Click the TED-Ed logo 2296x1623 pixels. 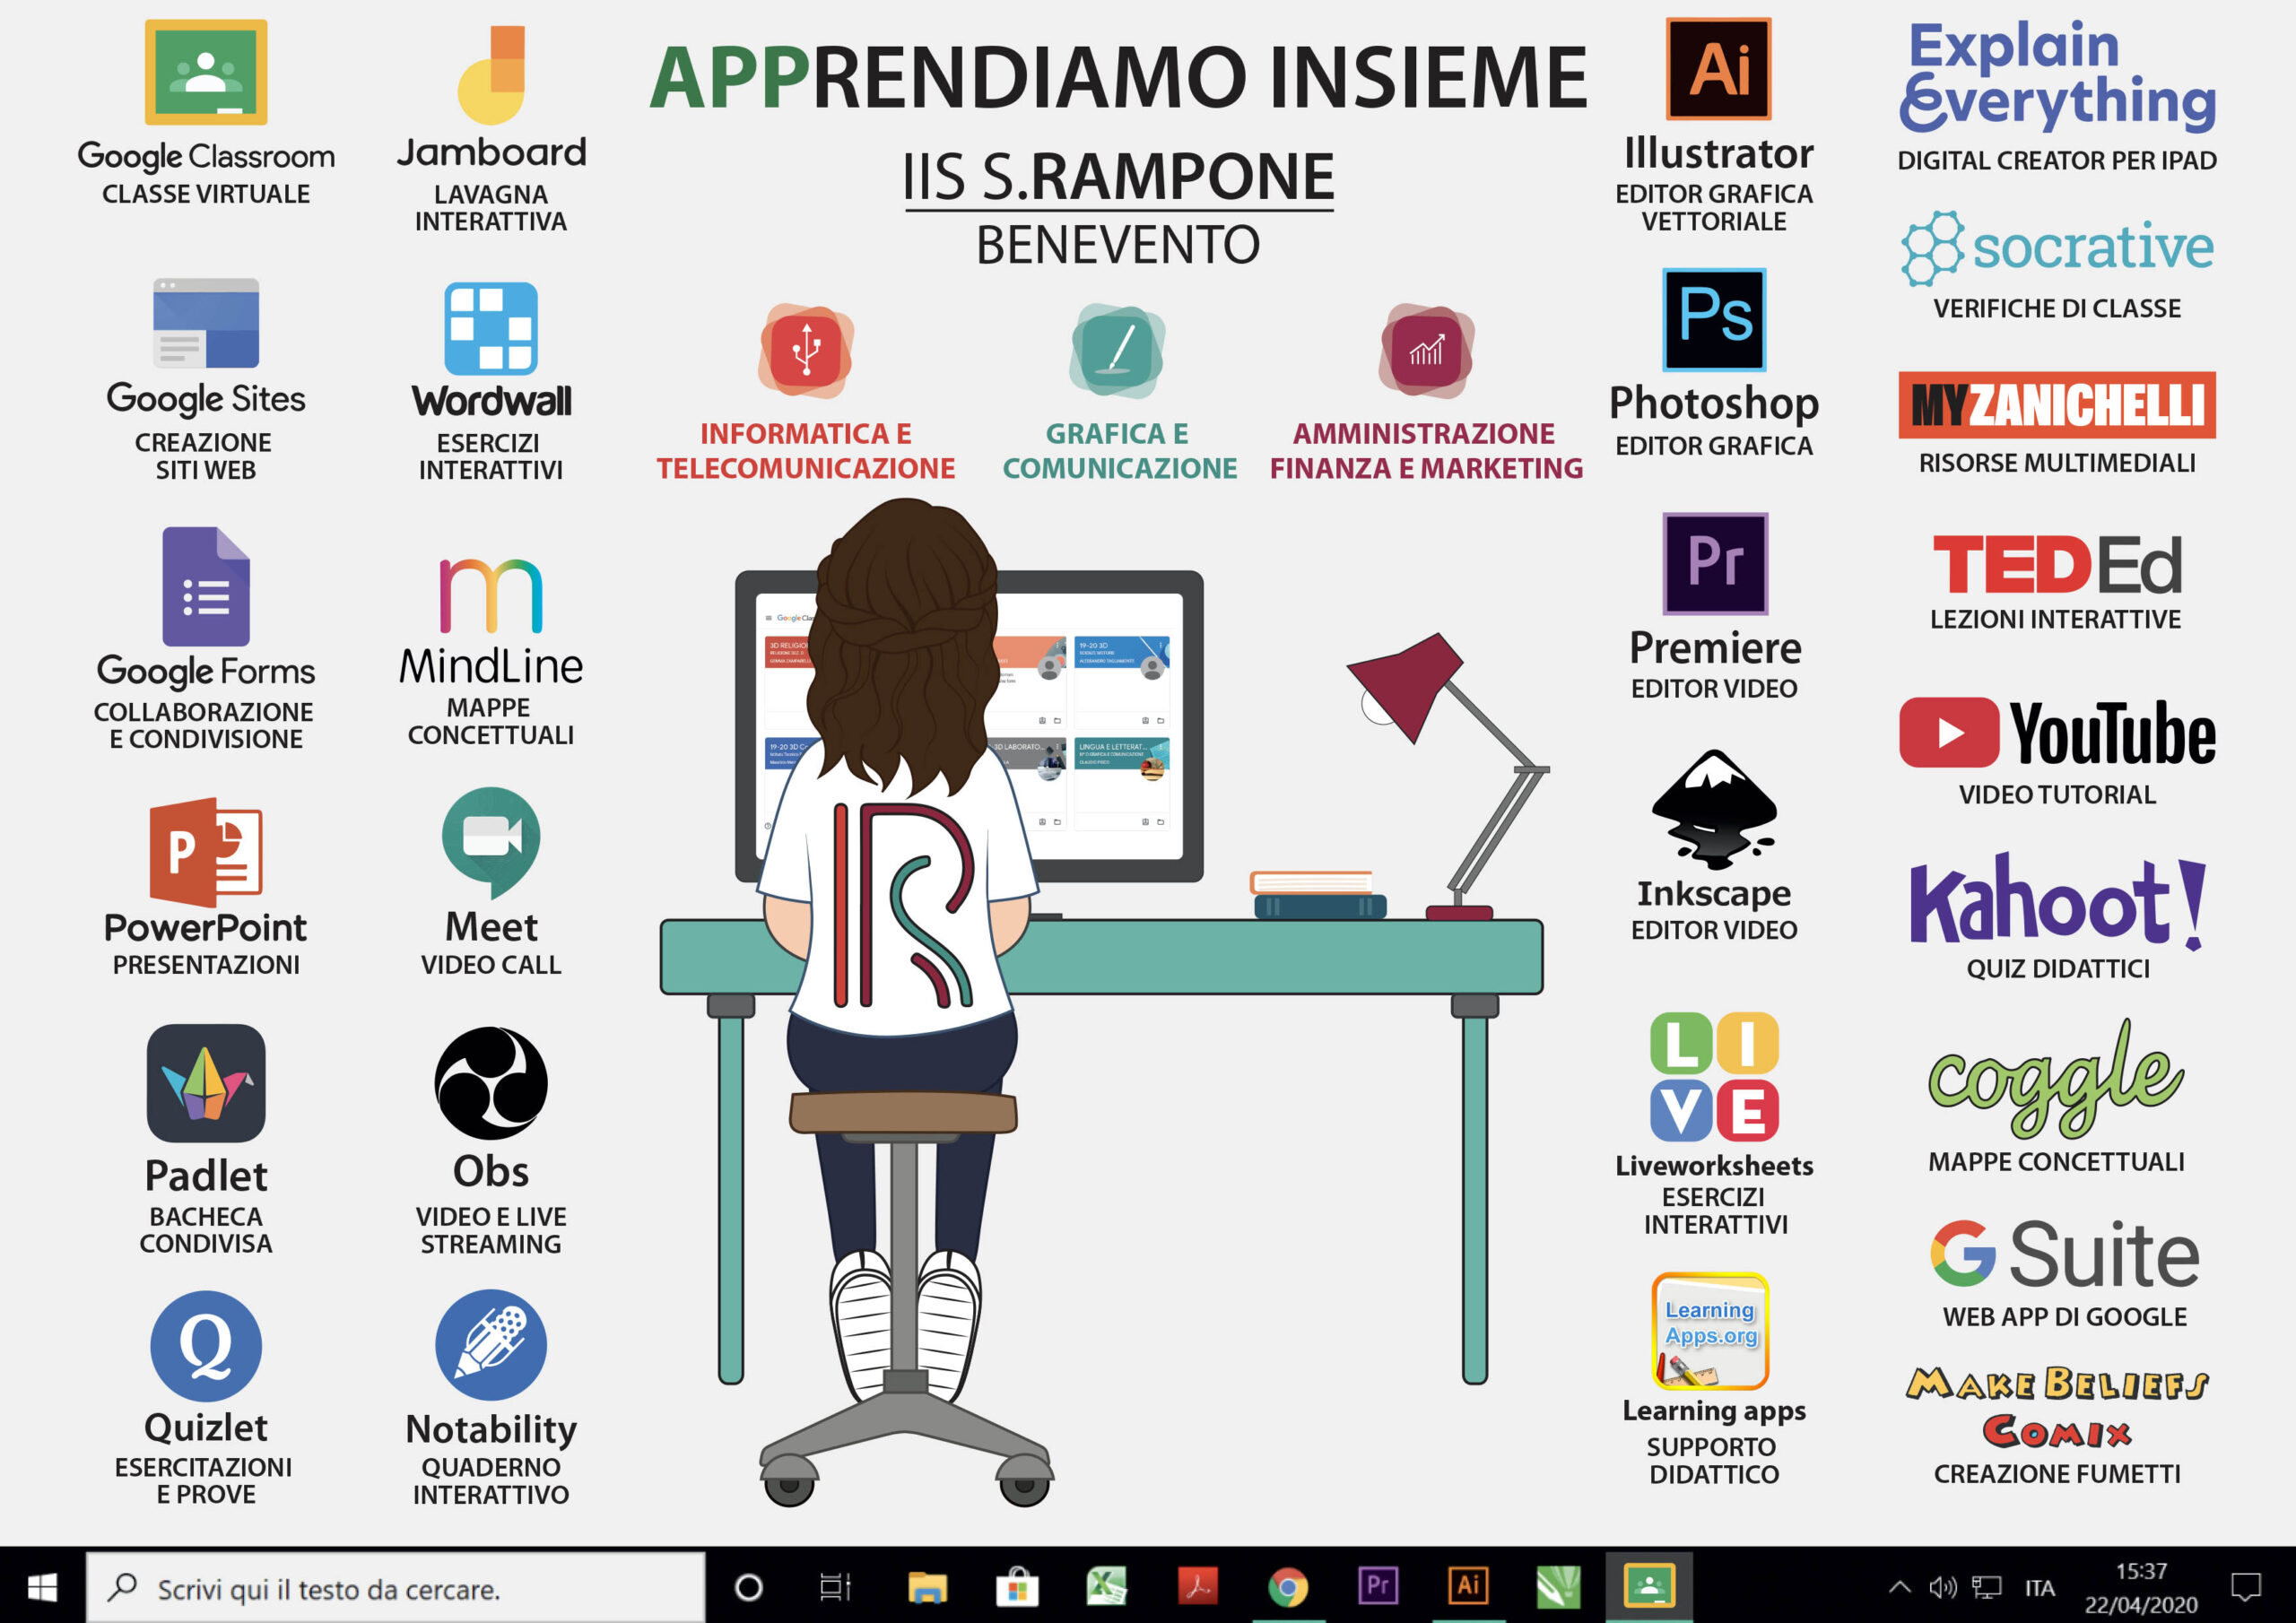tap(2057, 565)
